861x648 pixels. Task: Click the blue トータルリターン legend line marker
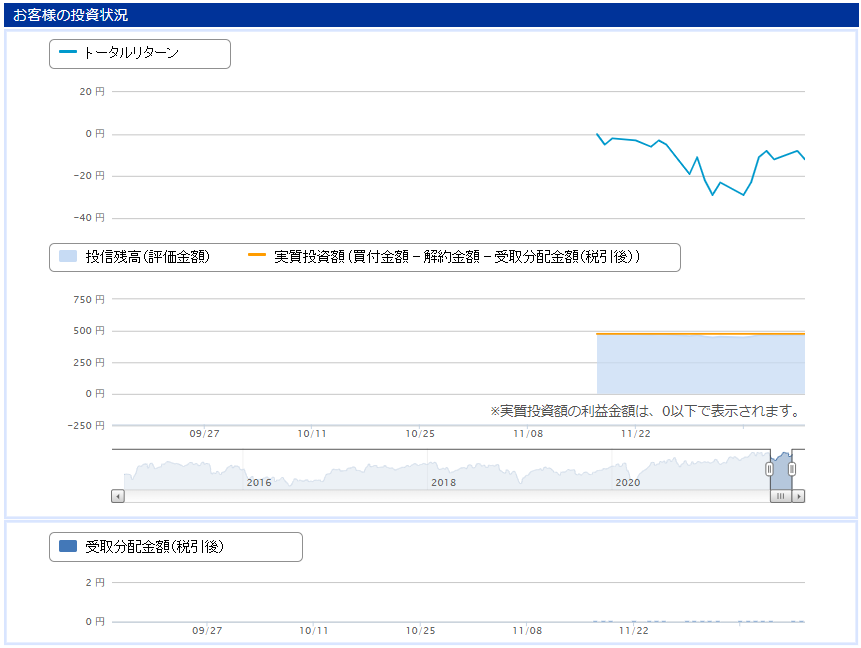click(68, 52)
